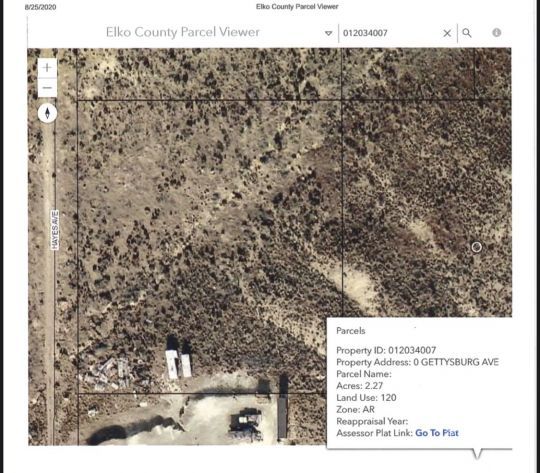Click into the parcel search field

pyautogui.click(x=389, y=33)
